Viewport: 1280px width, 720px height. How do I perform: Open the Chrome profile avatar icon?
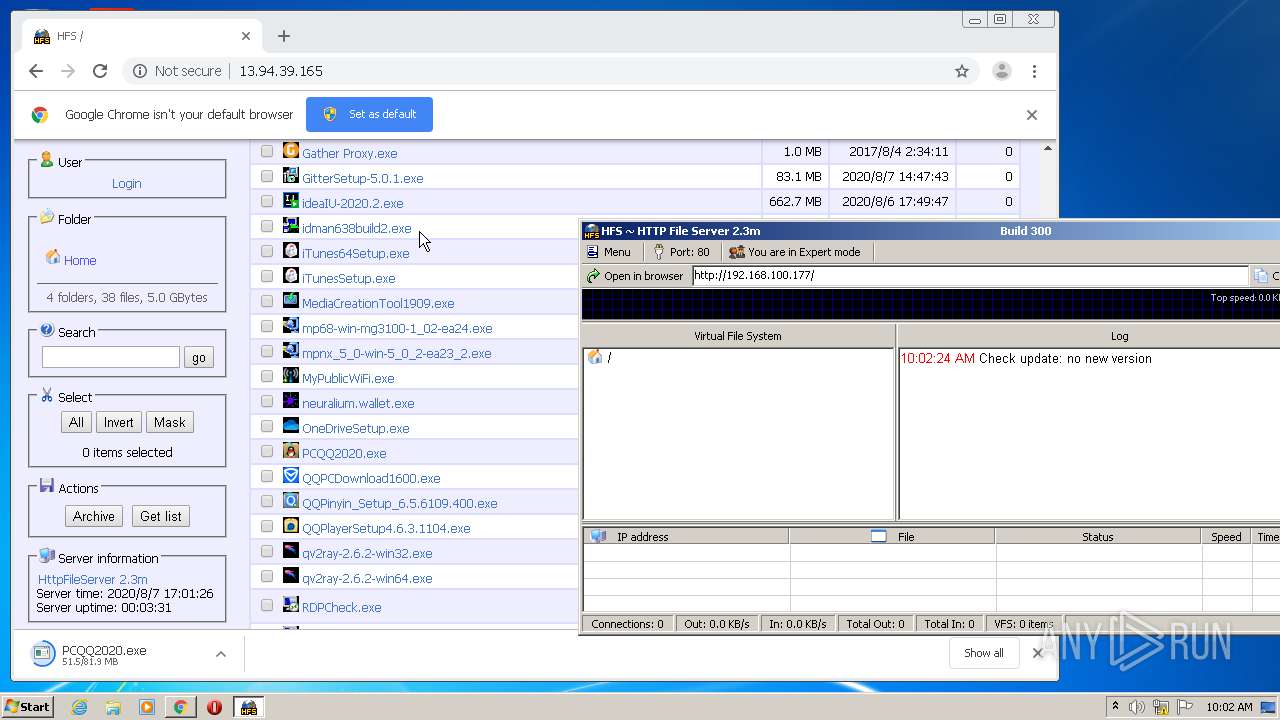[1001, 71]
